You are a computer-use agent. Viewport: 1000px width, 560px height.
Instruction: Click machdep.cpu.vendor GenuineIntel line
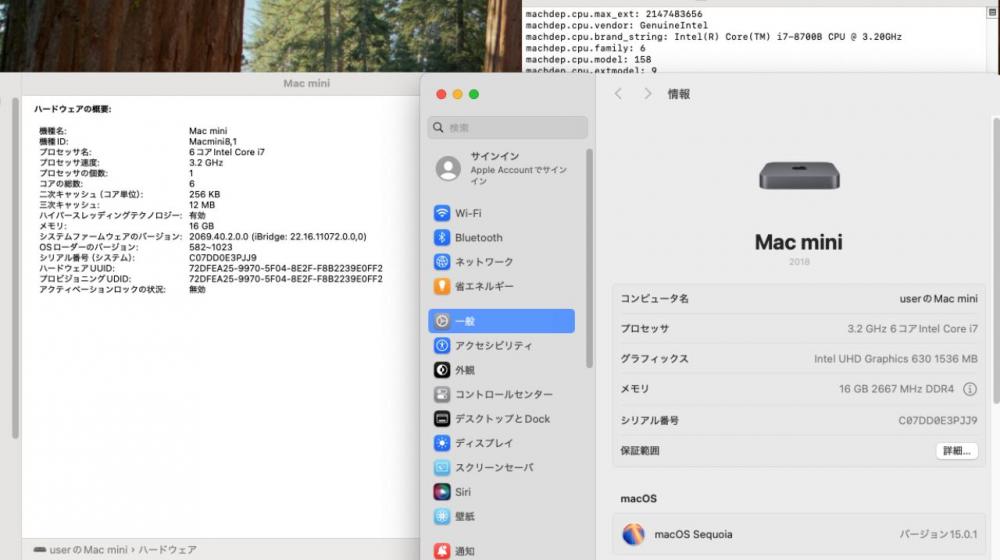pos(616,26)
